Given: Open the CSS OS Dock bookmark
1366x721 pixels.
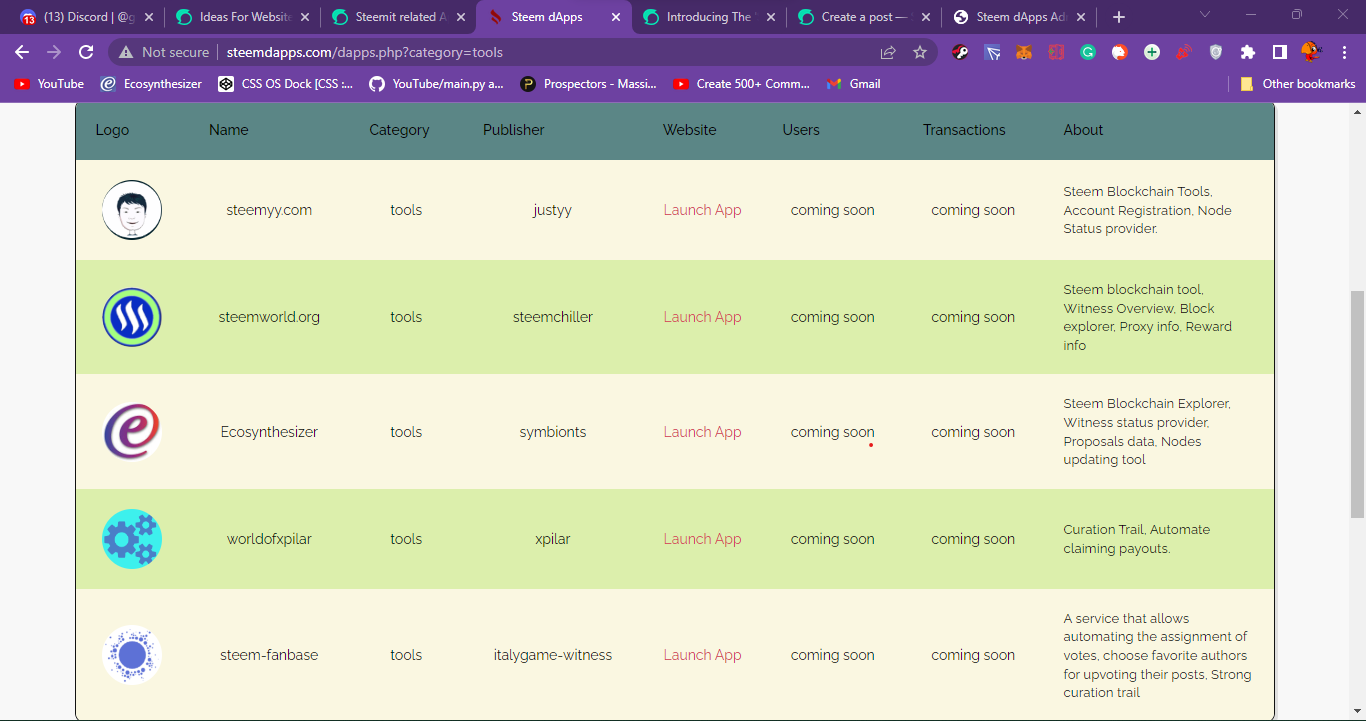Looking at the screenshot, I should [x=286, y=84].
